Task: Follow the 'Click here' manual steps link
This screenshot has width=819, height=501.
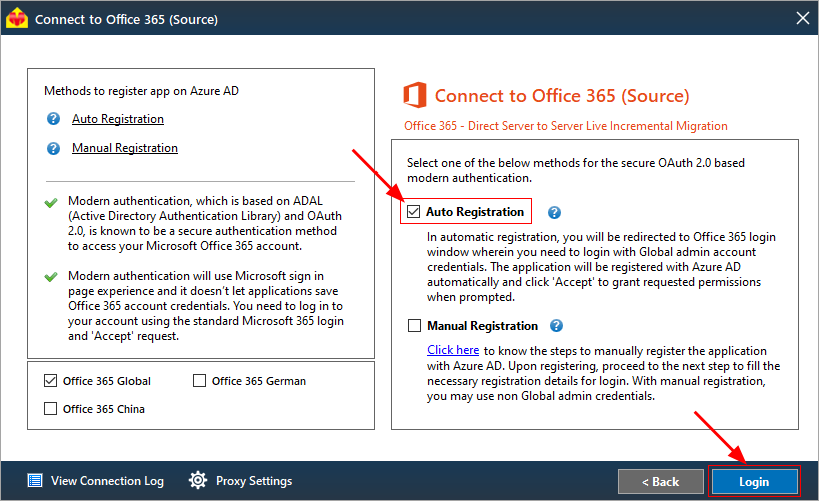Action: (453, 350)
